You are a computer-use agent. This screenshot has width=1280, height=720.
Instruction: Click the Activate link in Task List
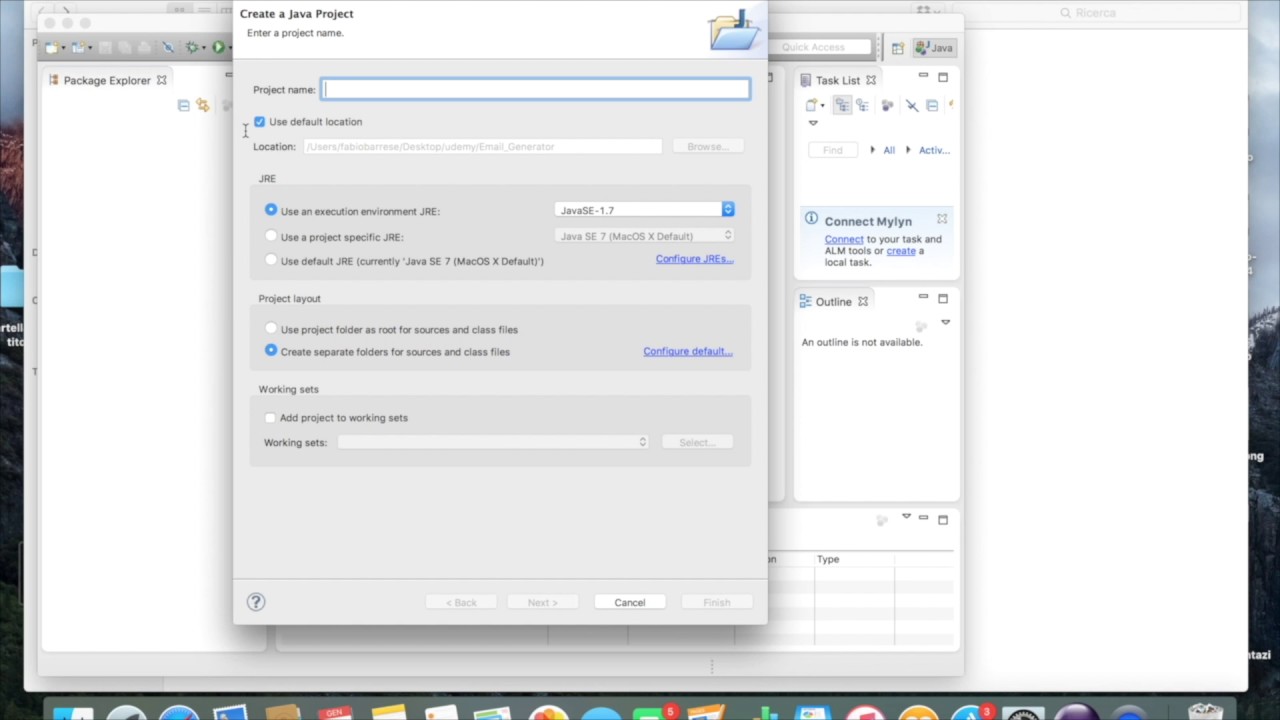point(934,150)
